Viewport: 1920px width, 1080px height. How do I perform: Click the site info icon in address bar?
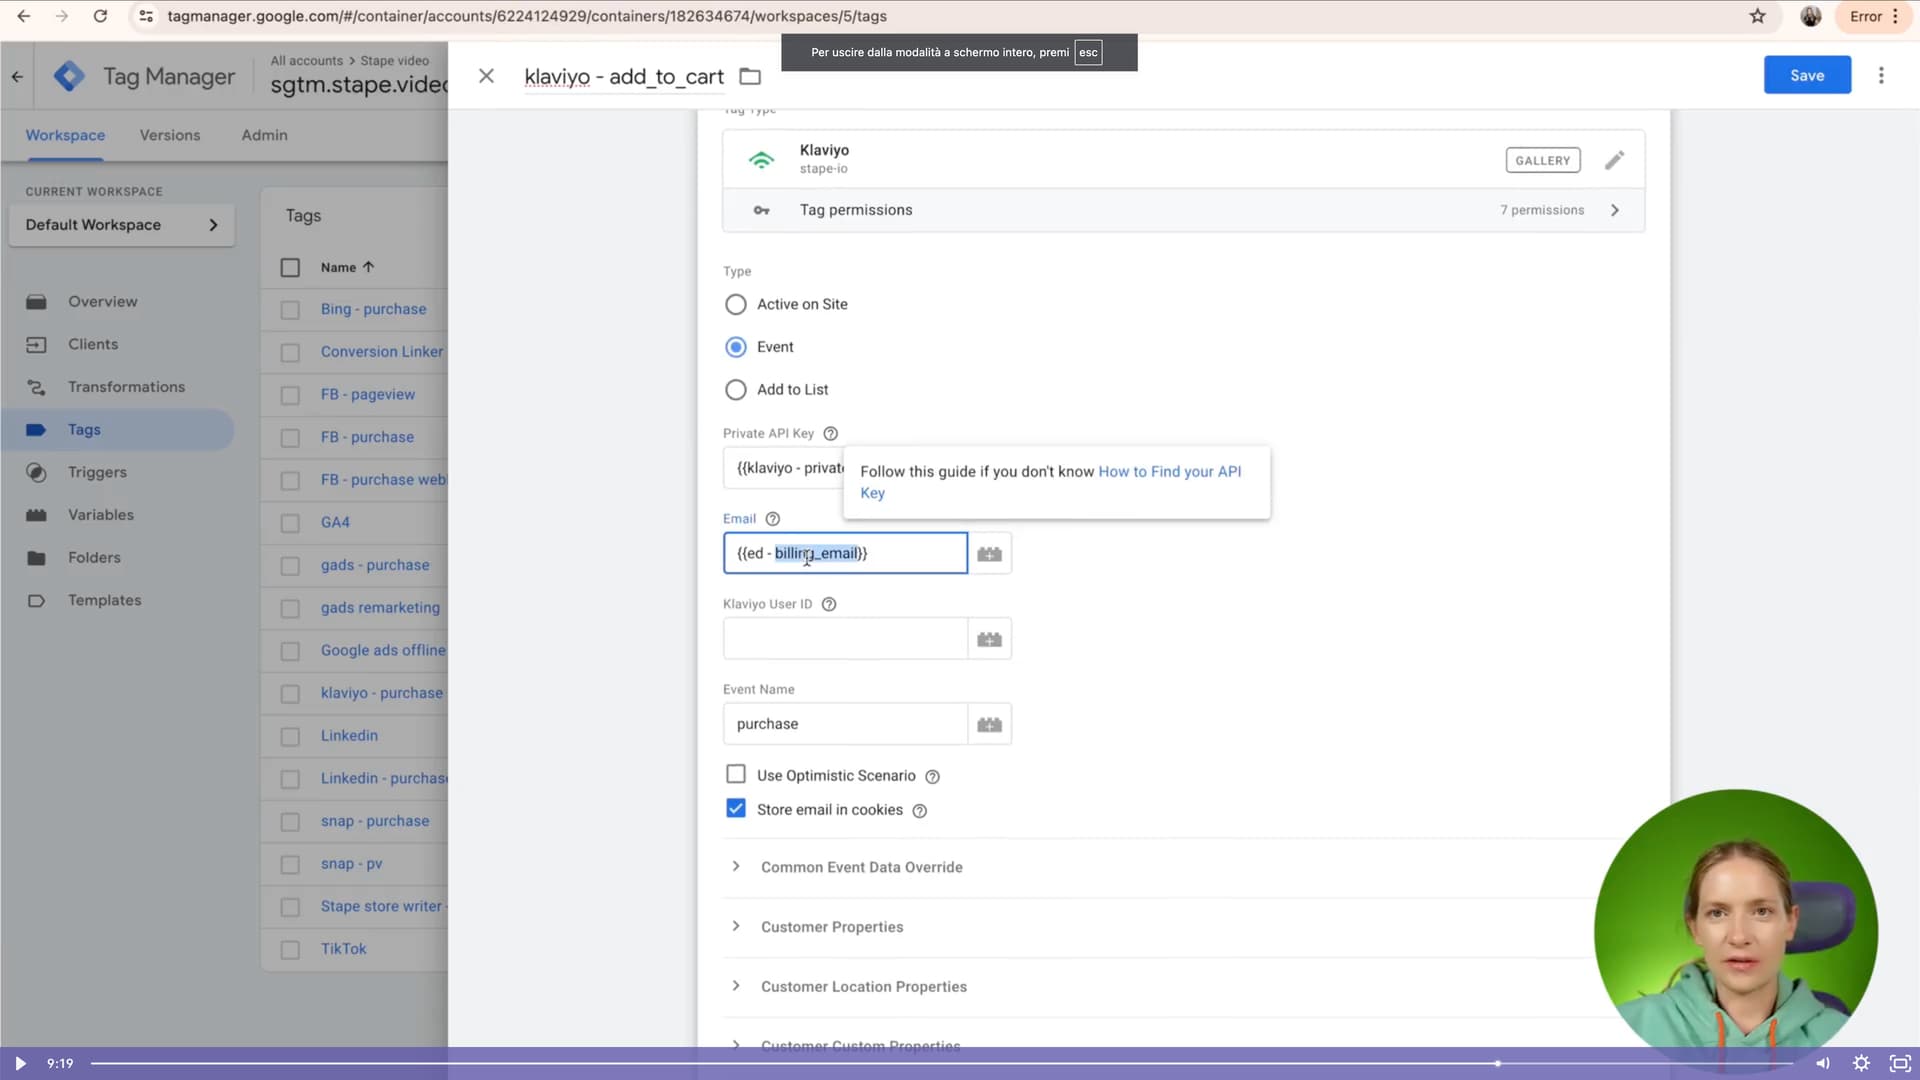coord(146,16)
